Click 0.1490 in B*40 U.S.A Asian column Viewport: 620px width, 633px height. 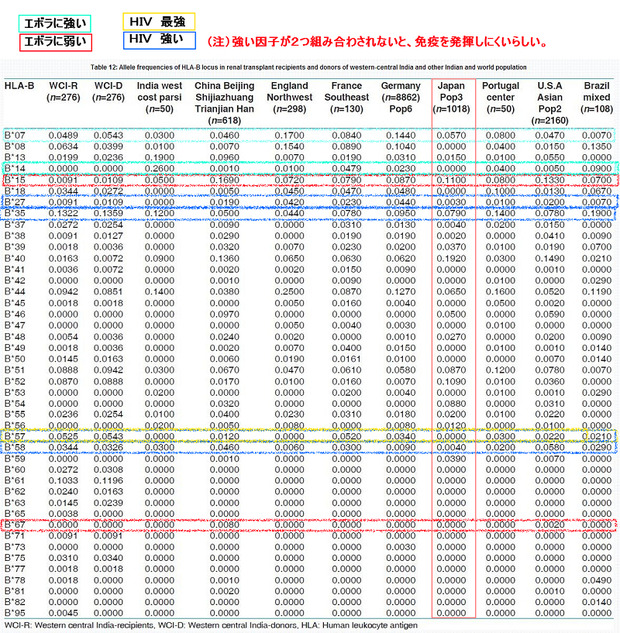click(550, 258)
